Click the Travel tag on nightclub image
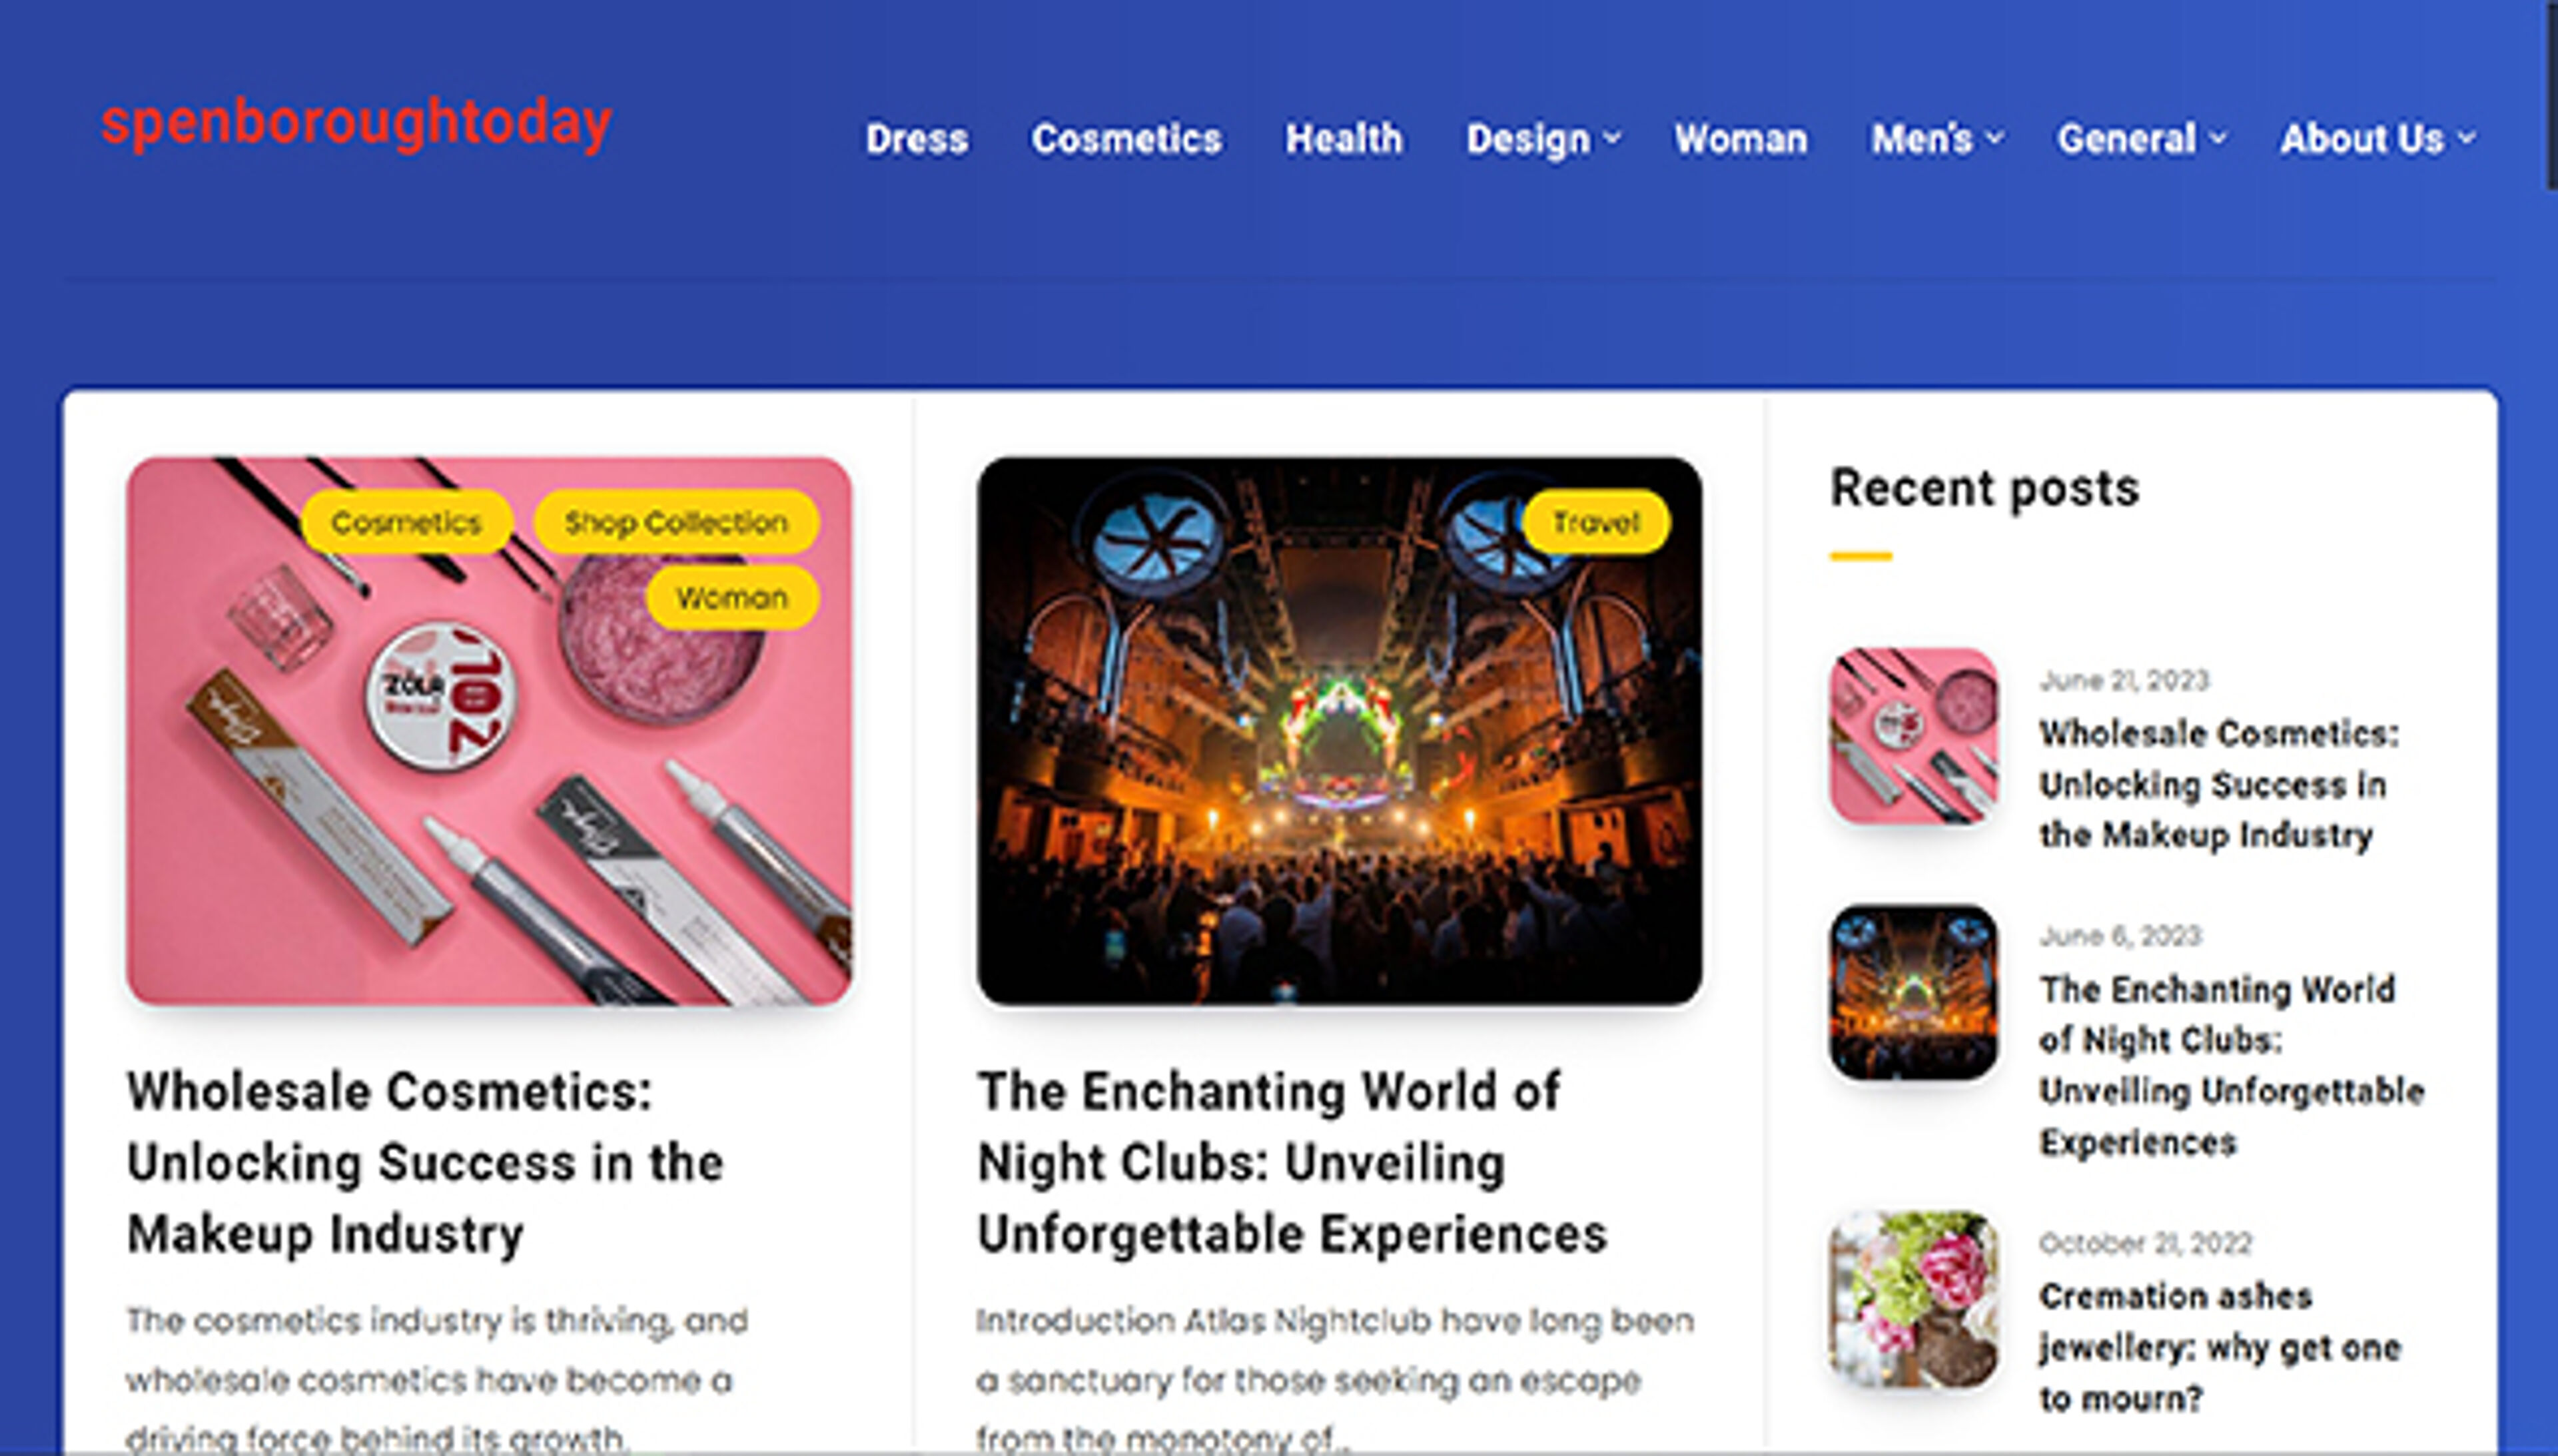Image resolution: width=2558 pixels, height=1456 pixels. click(x=1596, y=522)
